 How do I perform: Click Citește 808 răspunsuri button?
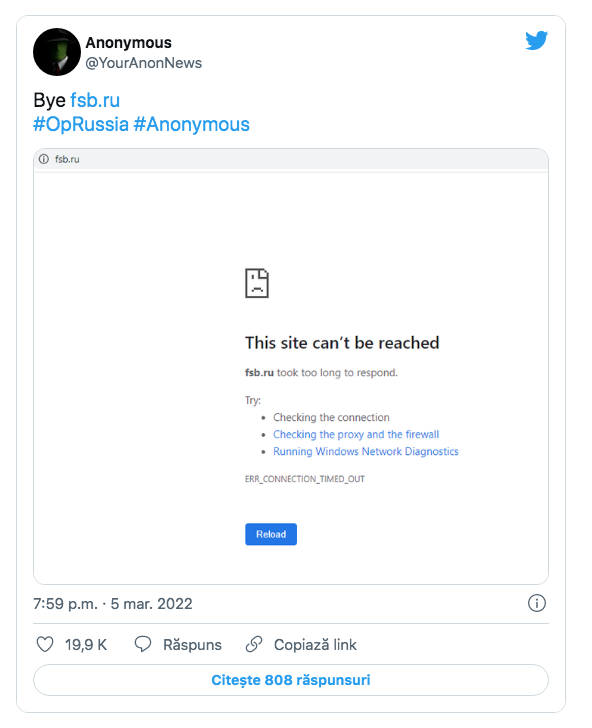291,680
